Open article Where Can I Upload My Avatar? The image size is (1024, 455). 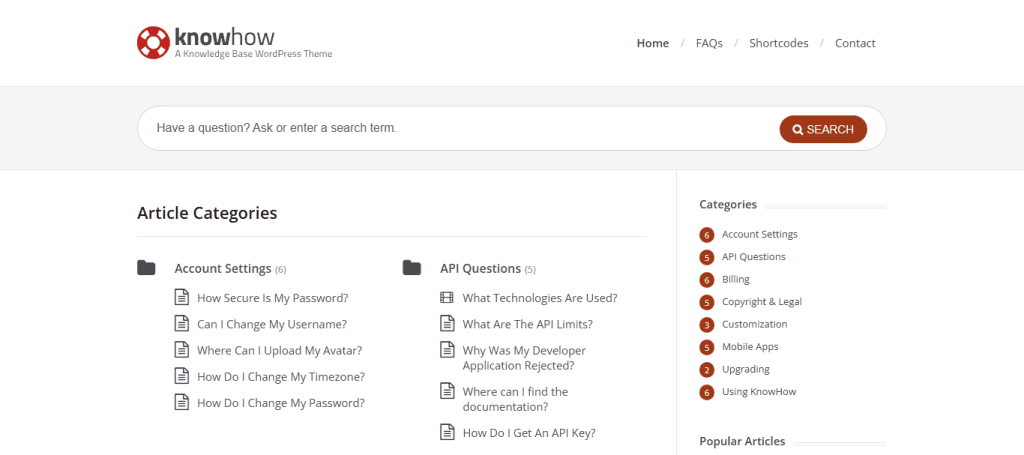point(280,350)
